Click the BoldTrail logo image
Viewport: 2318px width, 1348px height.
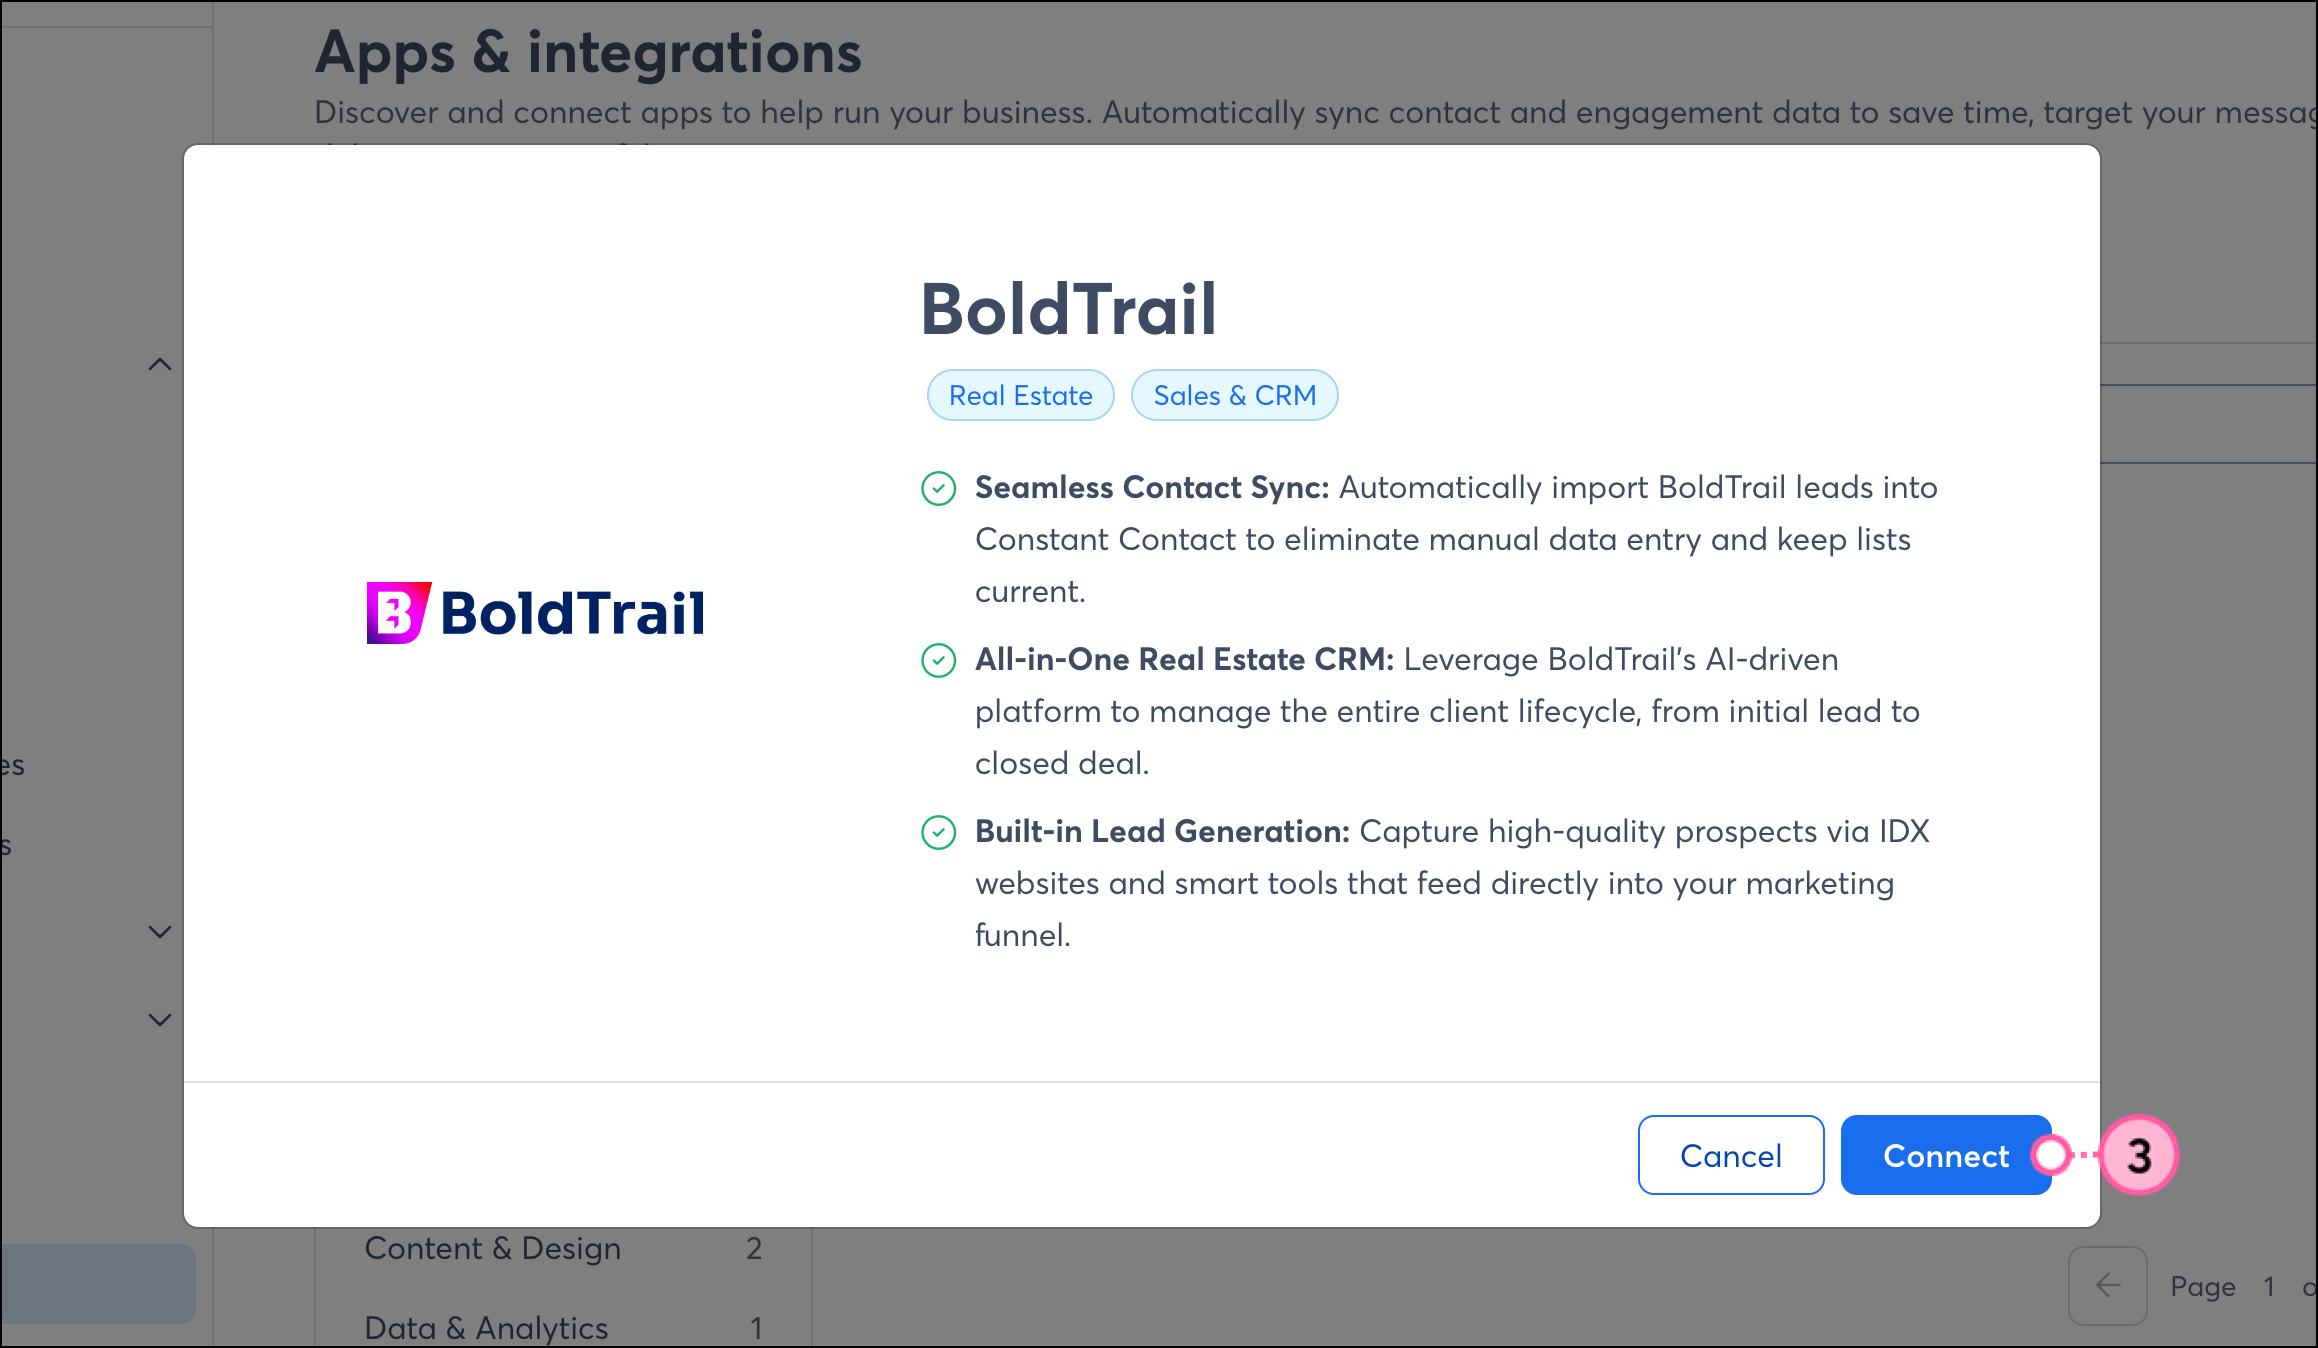[x=536, y=612]
